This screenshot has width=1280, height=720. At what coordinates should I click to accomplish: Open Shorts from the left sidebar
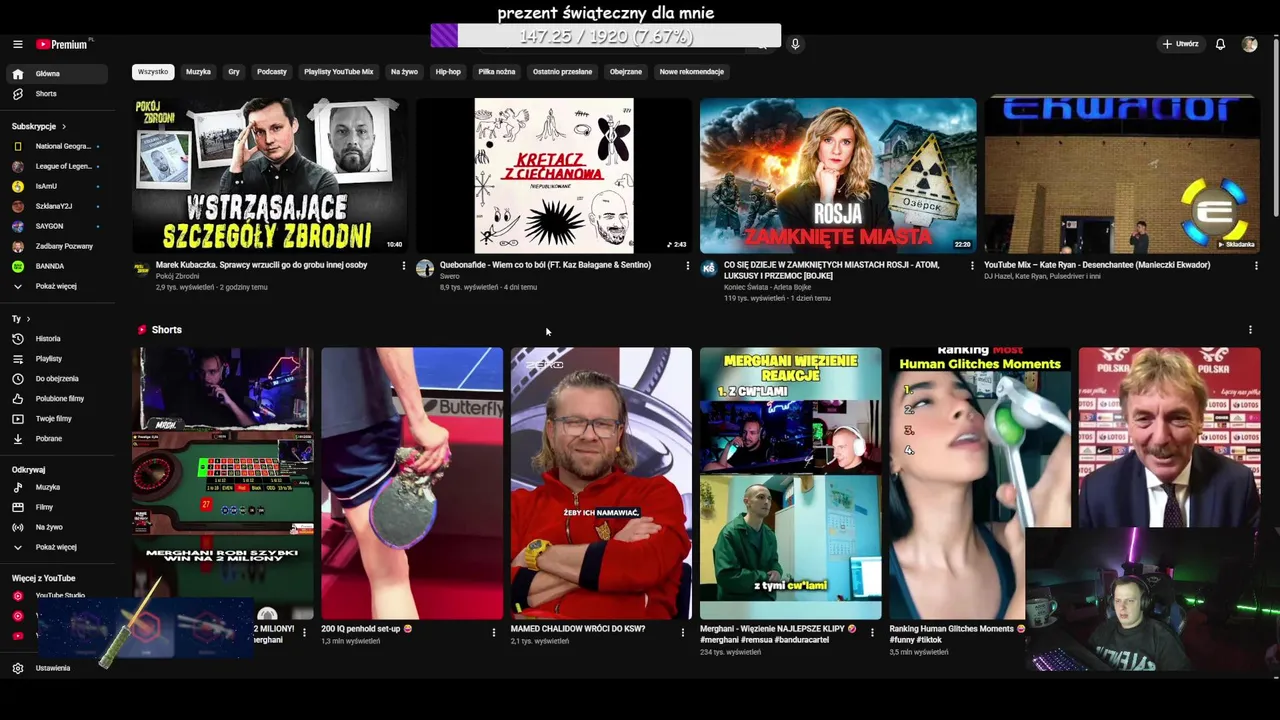pyautogui.click(x=58, y=94)
